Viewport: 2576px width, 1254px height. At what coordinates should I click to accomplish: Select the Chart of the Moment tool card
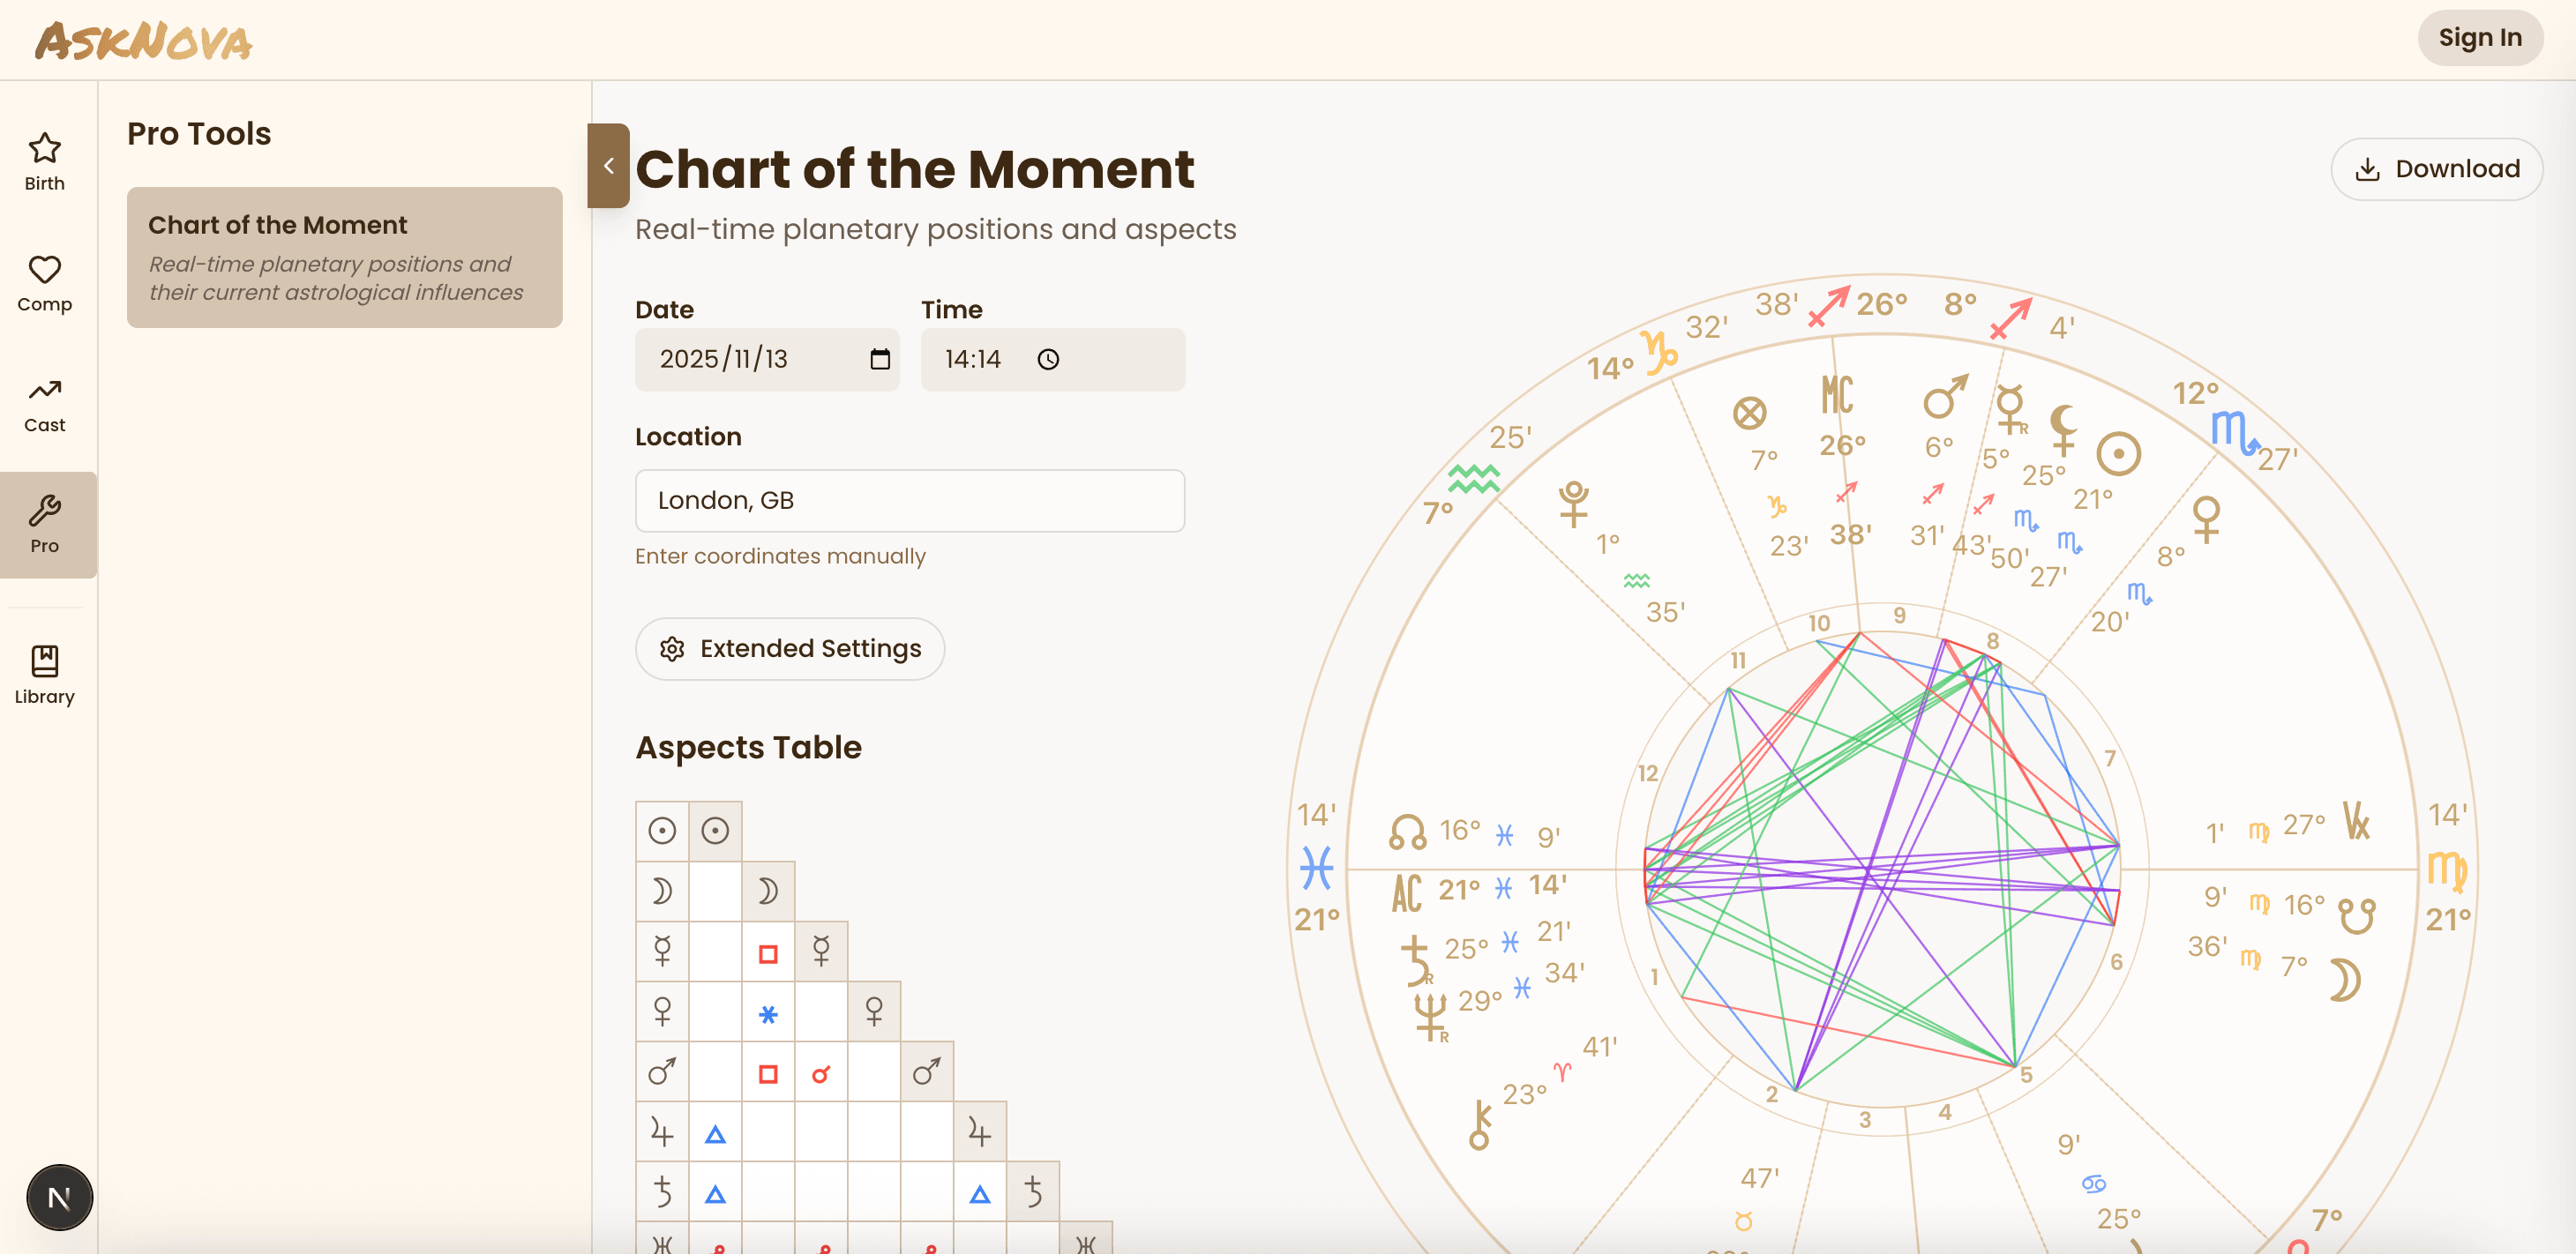[344, 257]
